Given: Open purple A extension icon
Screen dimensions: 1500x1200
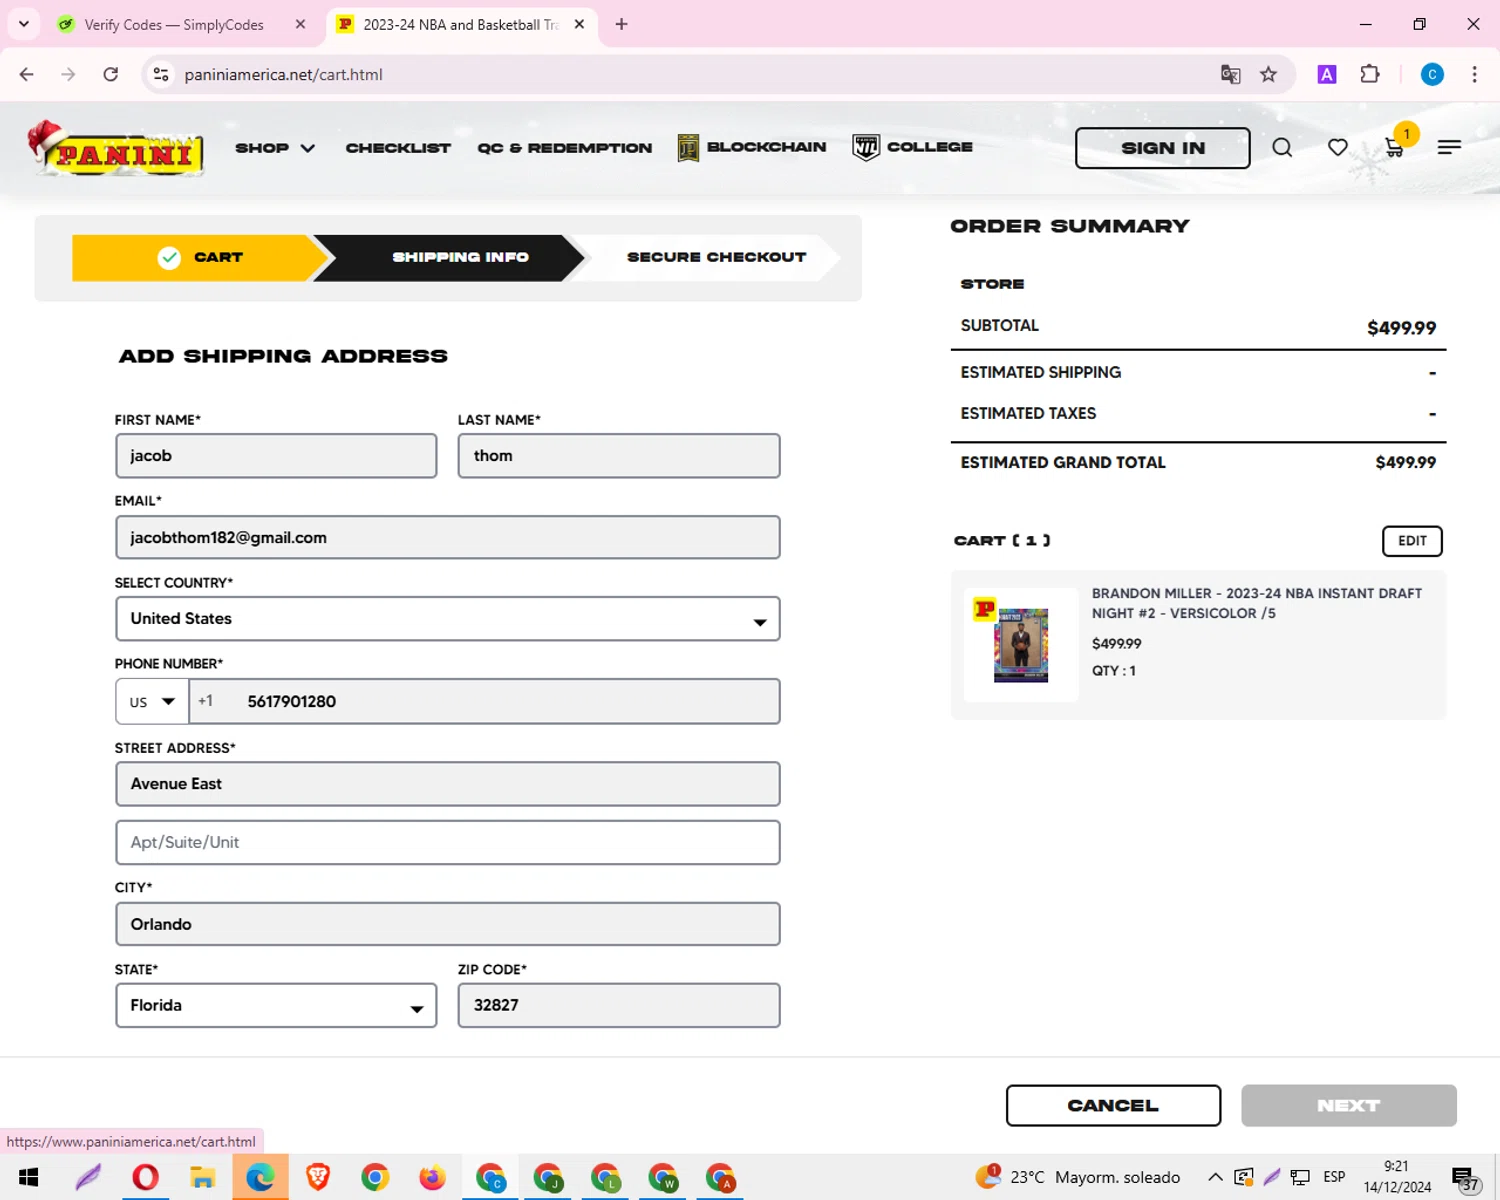Looking at the screenshot, I should [1327, 74].
